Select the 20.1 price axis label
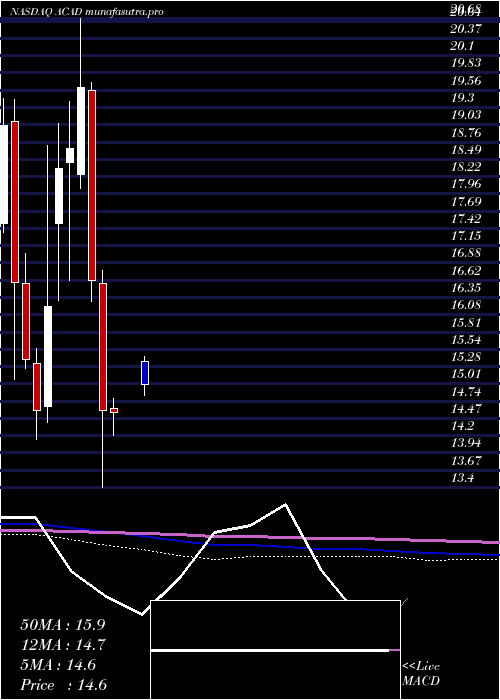This screenshot has height=700, width=500. coord(463,46)
